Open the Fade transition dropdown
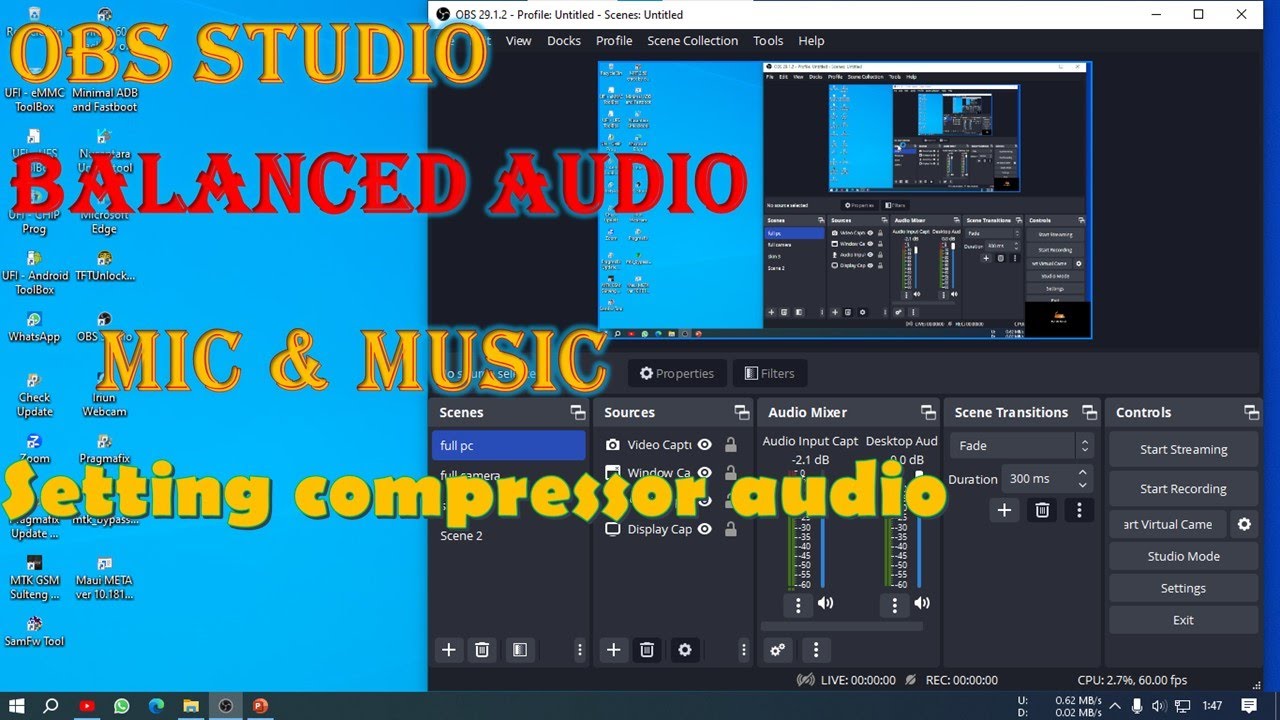 1021,446
